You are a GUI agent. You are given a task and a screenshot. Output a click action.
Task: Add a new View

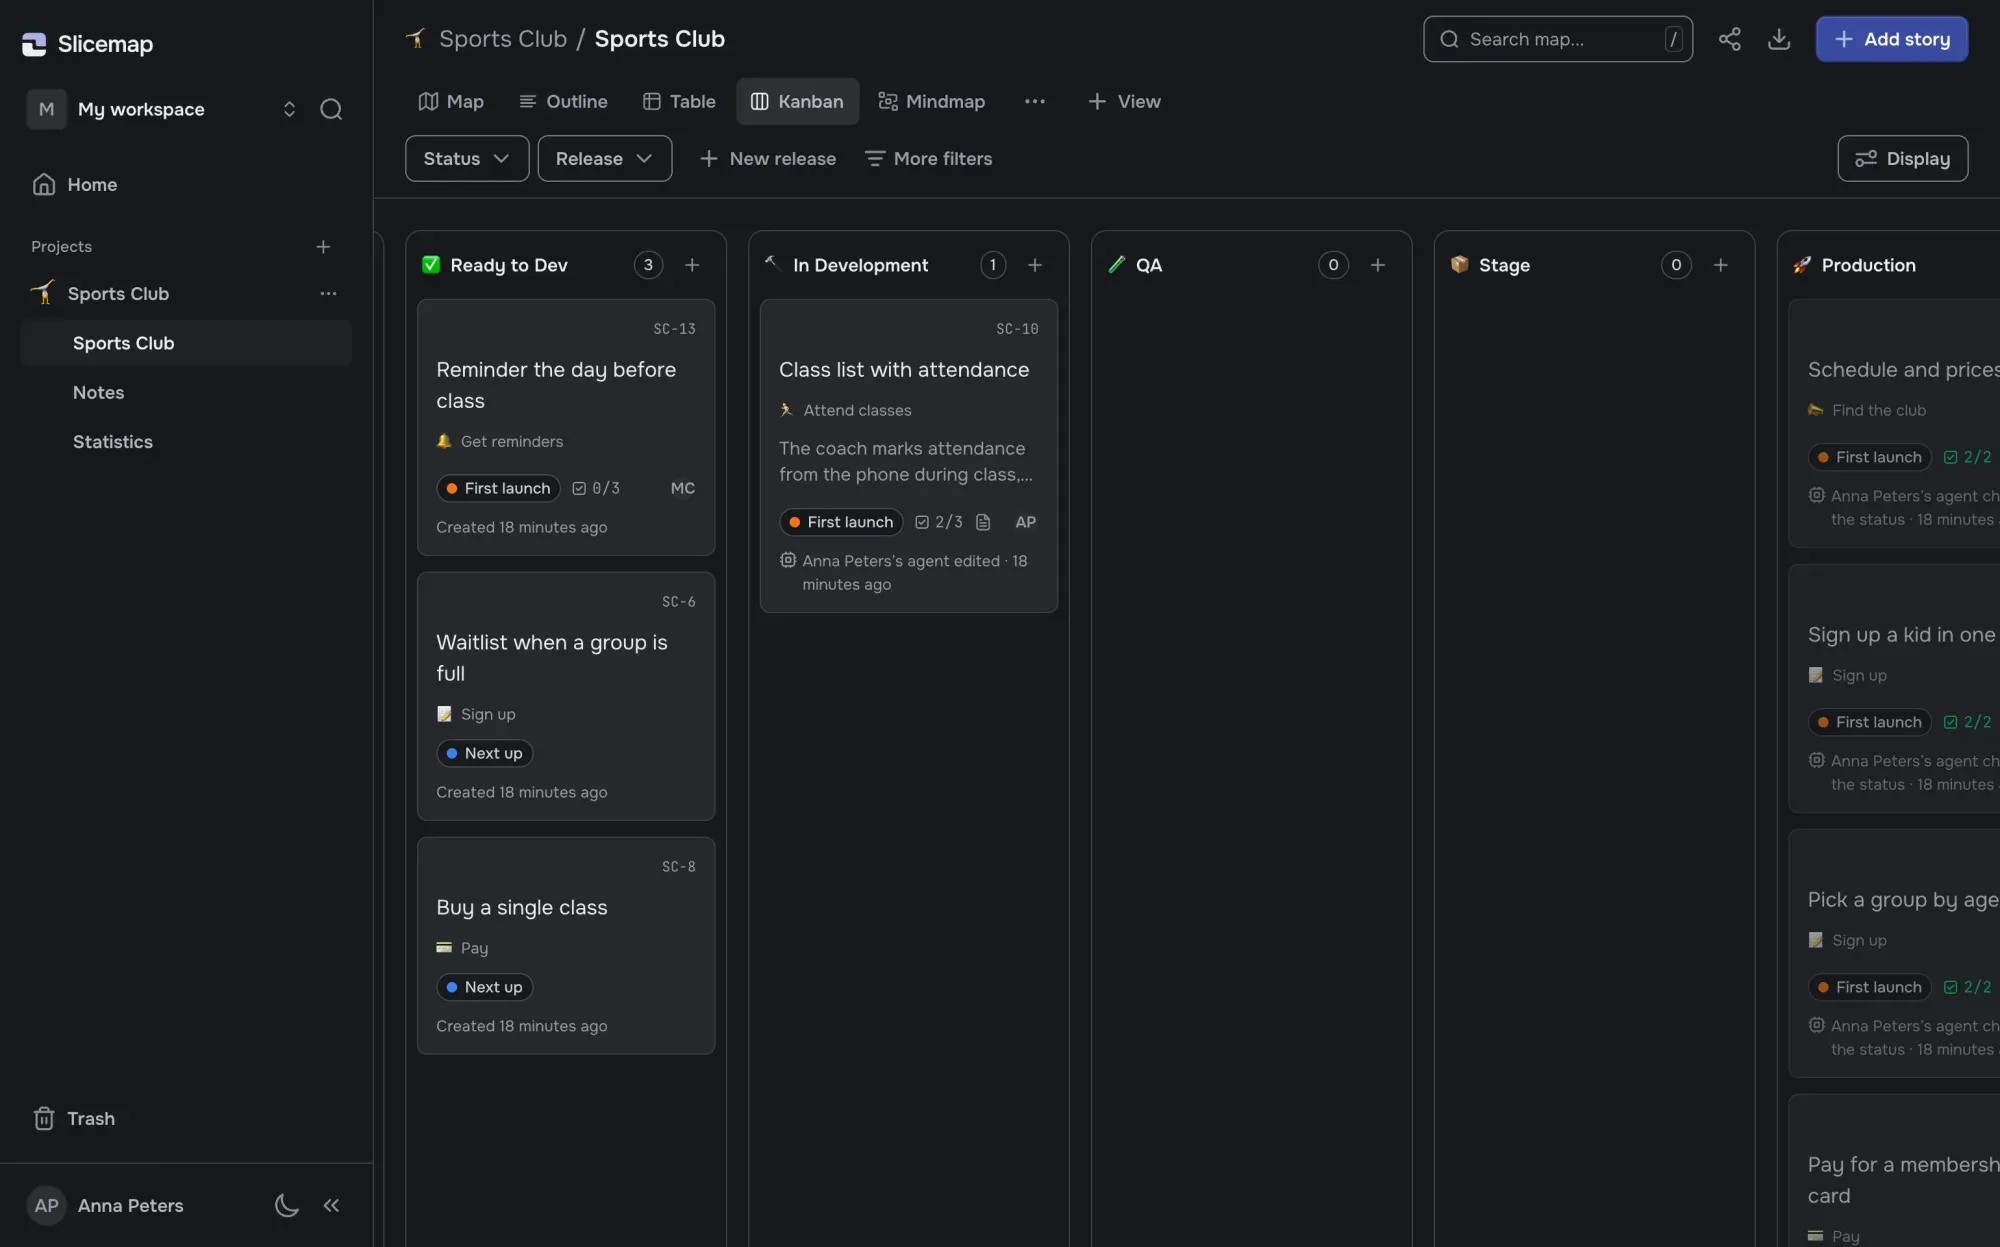pyautogui.click(x=1124, y=101)
